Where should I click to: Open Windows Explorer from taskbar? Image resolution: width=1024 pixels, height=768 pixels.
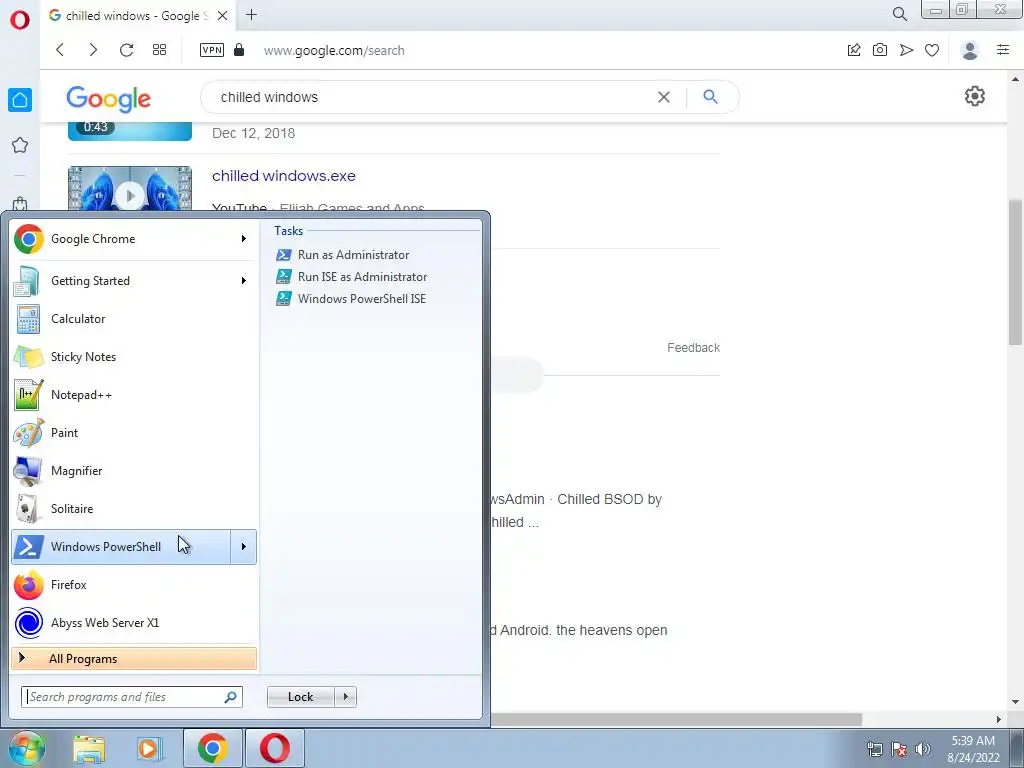(x=89, y=748)
